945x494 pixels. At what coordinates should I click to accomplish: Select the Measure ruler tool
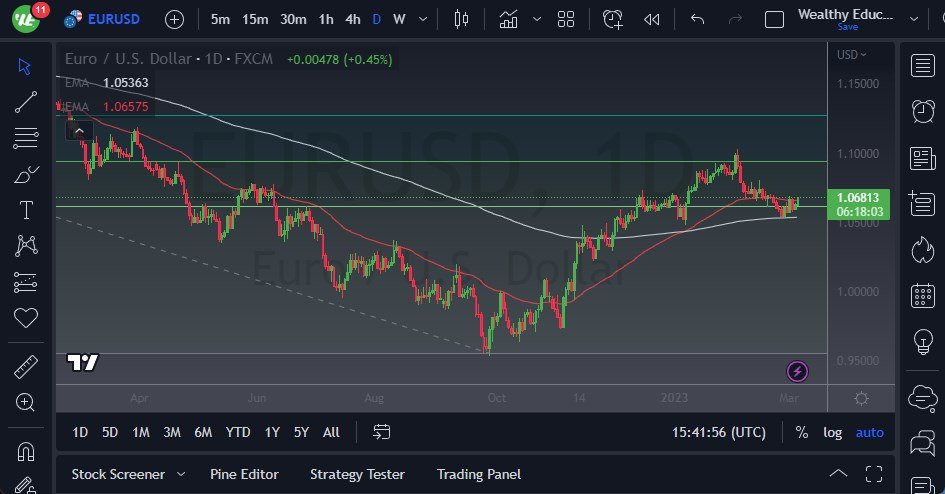(26, 367)
